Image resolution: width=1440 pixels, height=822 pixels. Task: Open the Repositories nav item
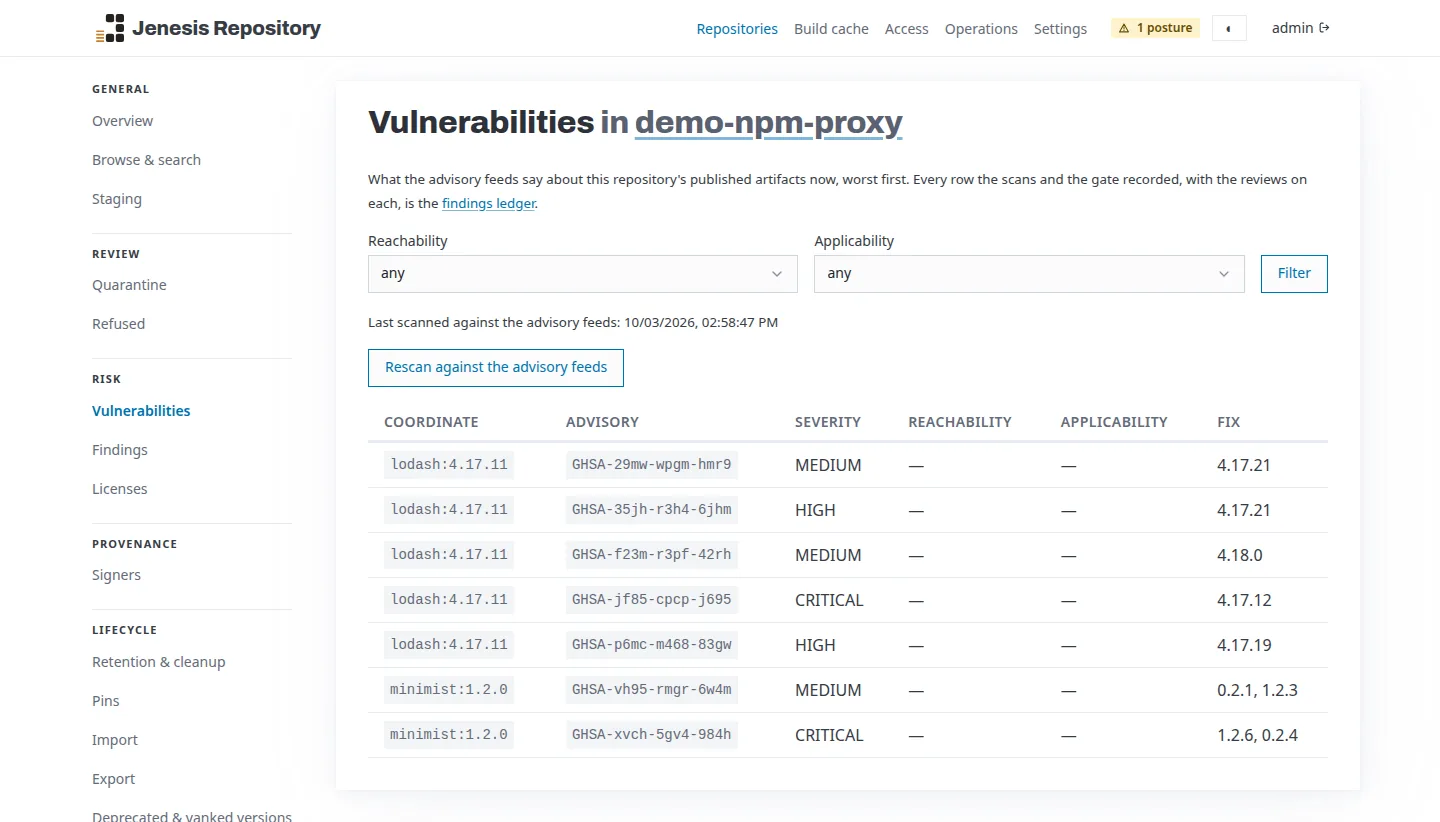tap(737, 29)
